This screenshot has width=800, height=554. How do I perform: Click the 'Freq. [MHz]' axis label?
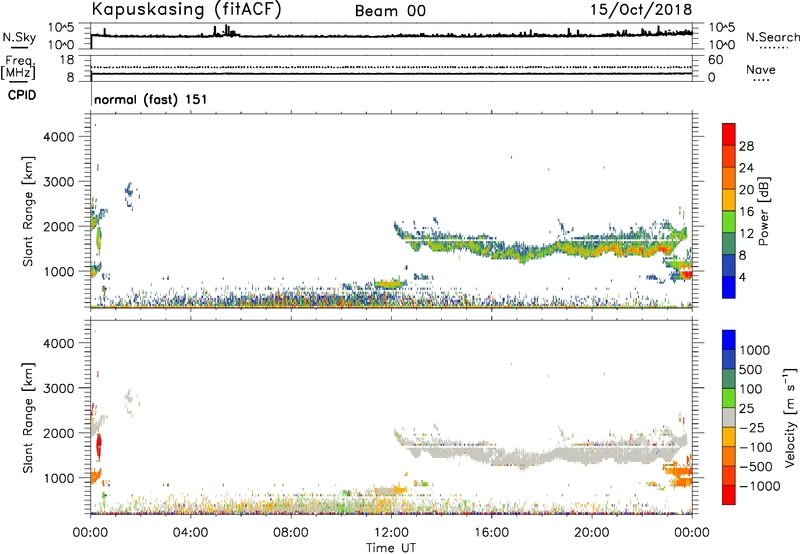pyautogui.click(x=18, y=68)
